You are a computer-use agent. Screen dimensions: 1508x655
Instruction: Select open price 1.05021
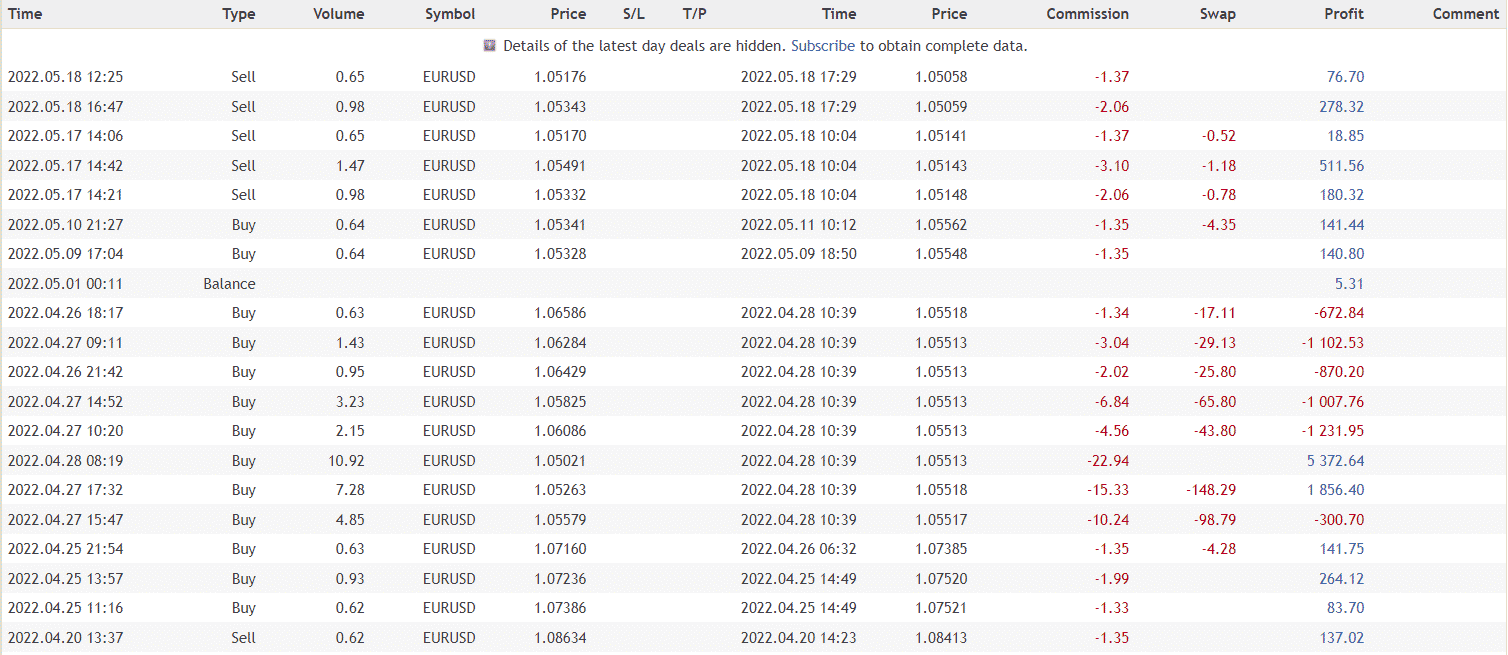tap(562, 461)
